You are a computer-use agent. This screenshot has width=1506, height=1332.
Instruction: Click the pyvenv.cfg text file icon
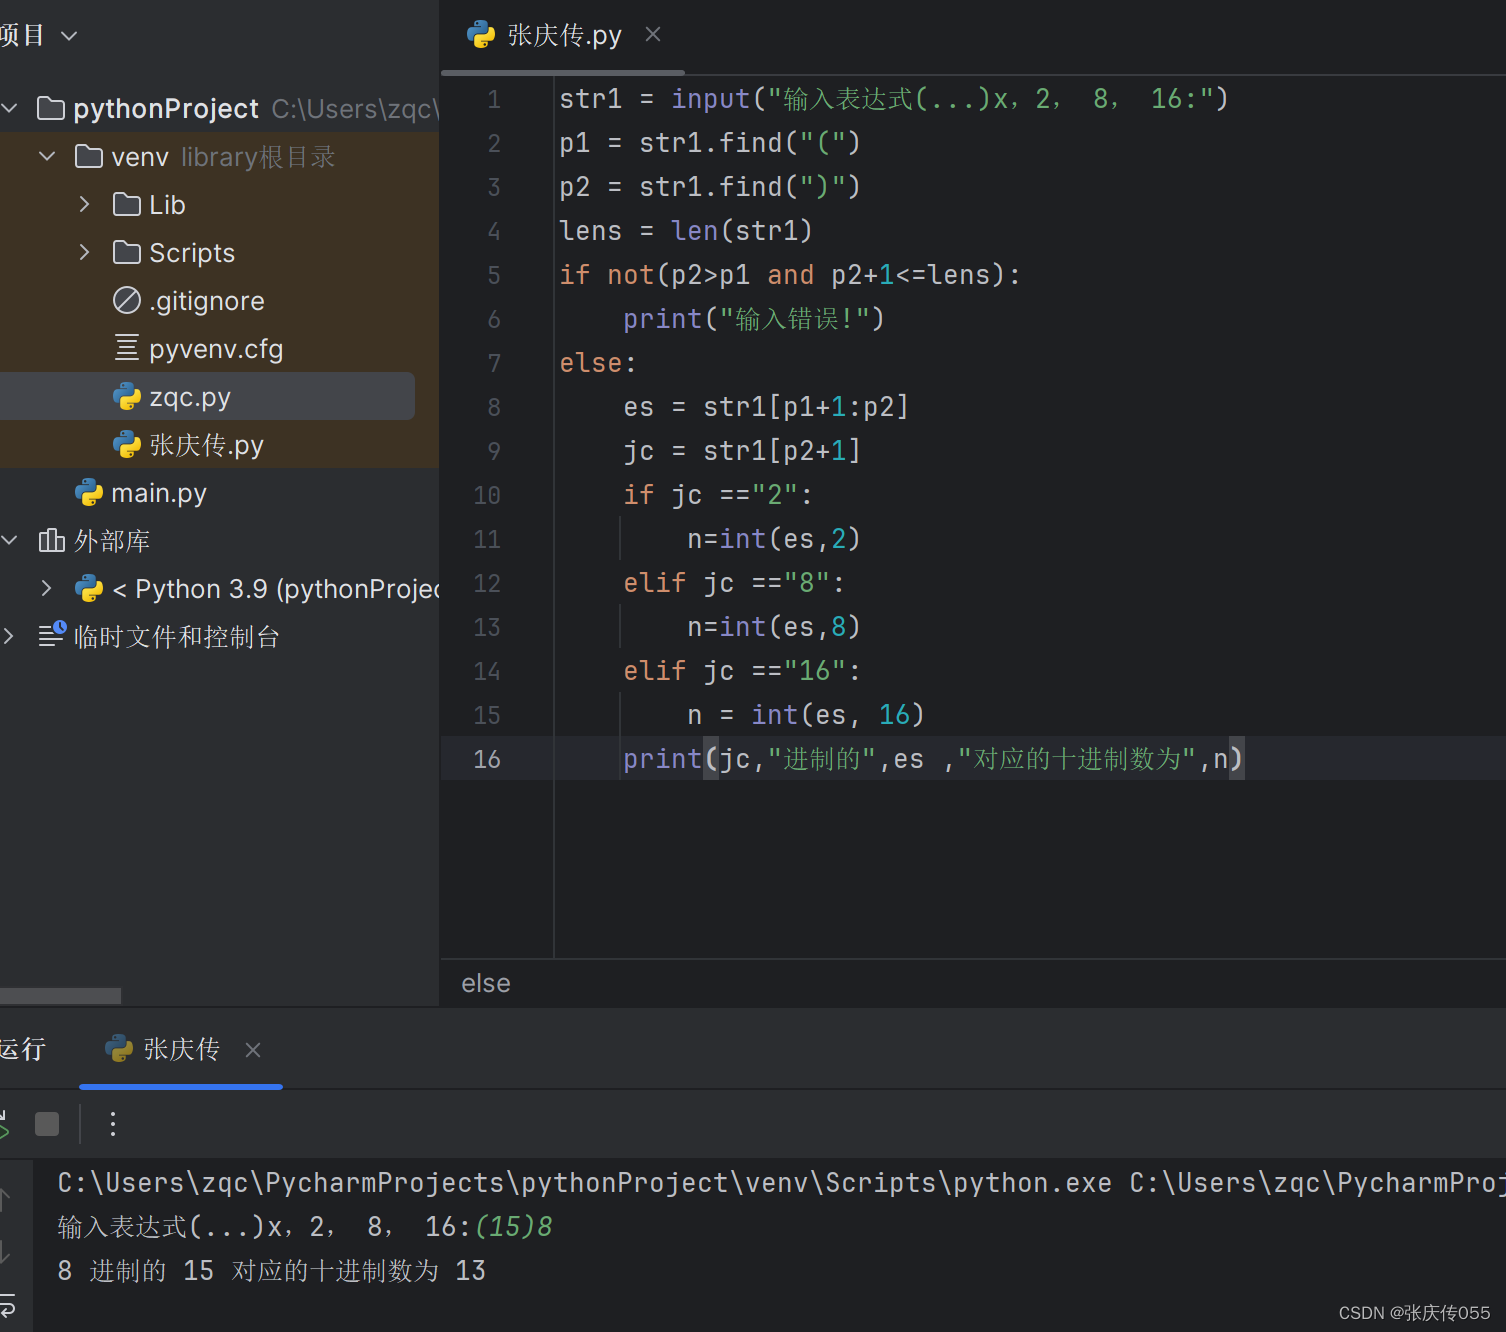[x=127, y=348]
